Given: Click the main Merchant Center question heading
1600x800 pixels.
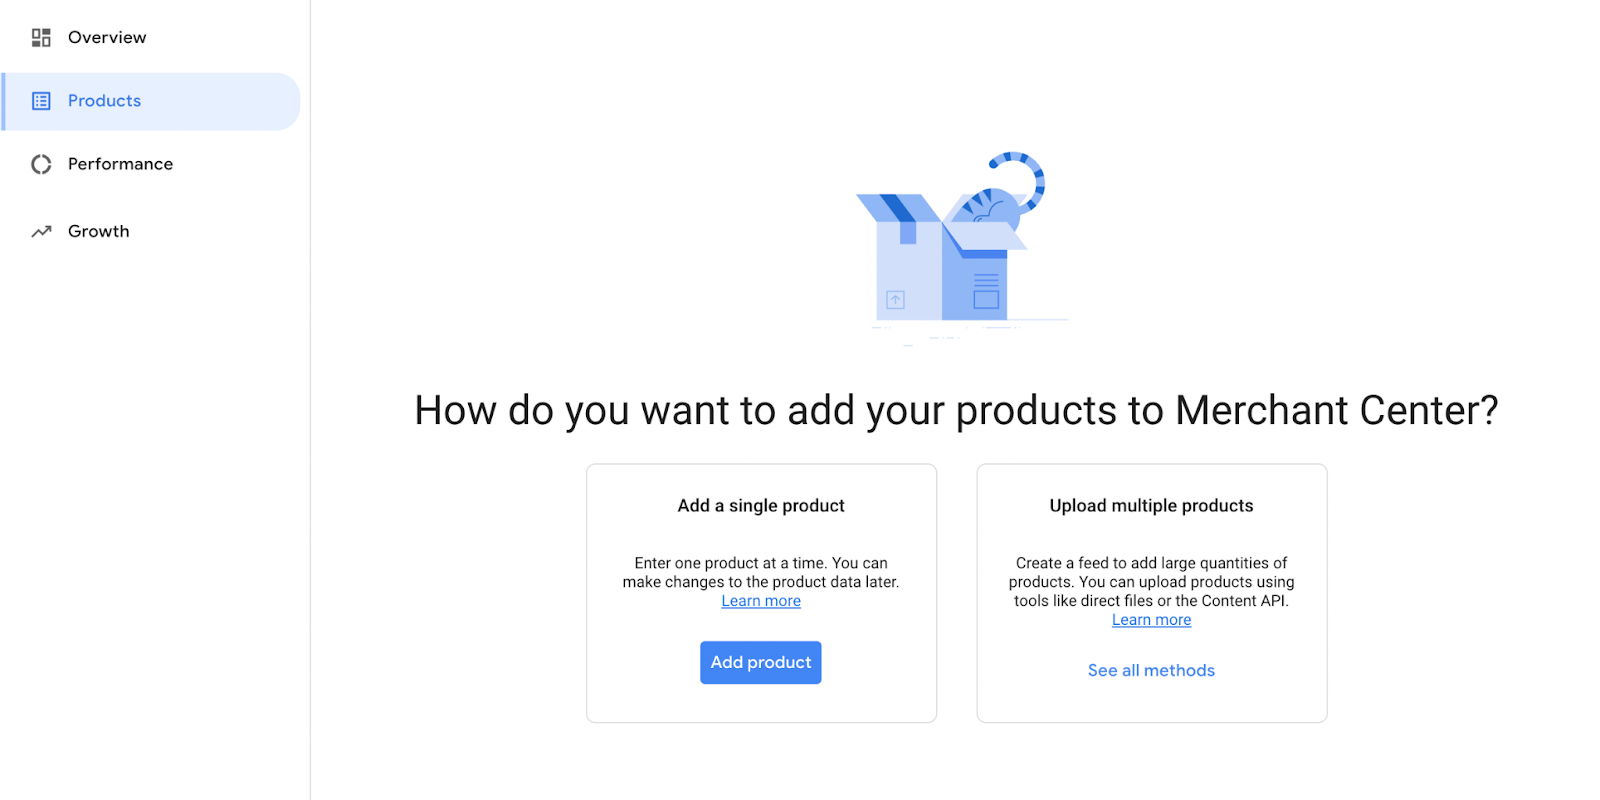Looking at the screenshot, I should [x=956, y=411].
